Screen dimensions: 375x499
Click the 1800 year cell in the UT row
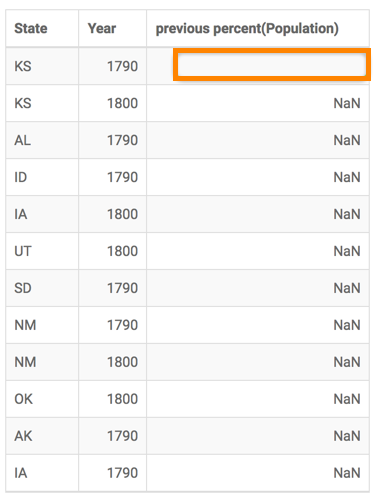(x=122, y=251)
